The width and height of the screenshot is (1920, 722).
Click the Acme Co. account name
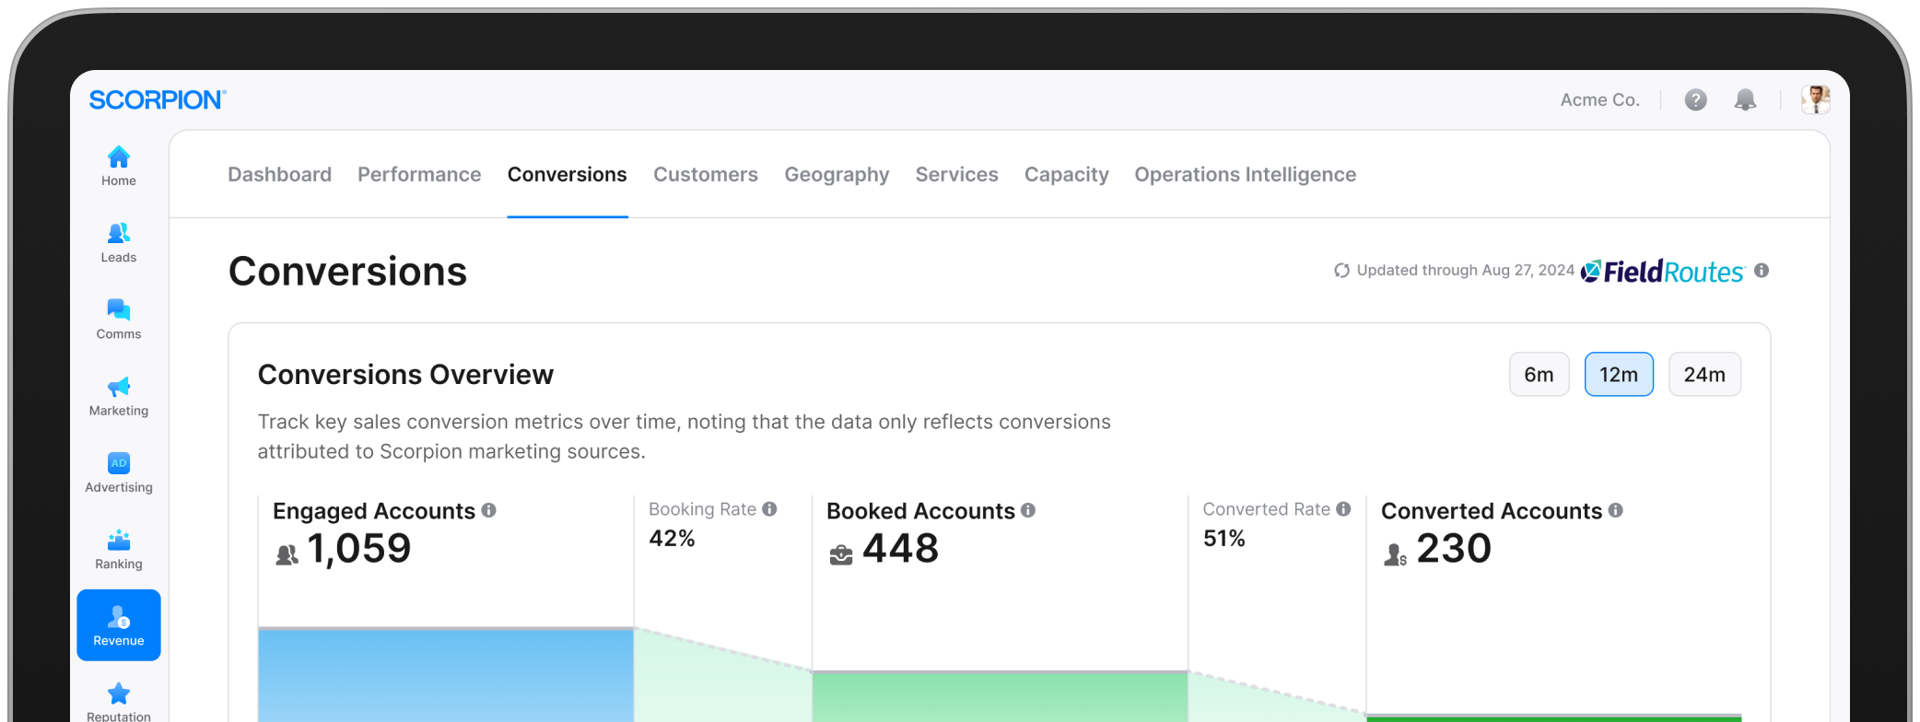(x=1599, y=100)
